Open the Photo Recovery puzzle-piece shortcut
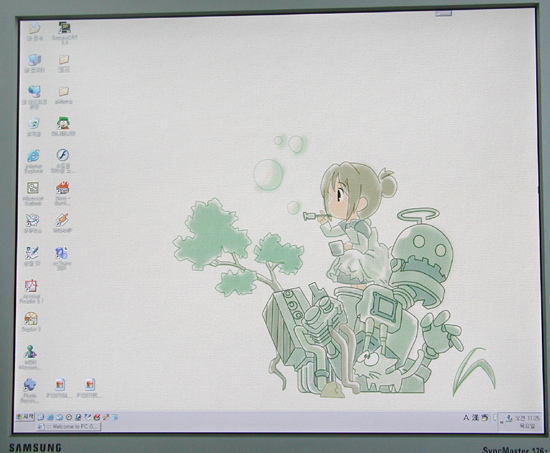The image size is (550, 453). click(x=29, y=391)
